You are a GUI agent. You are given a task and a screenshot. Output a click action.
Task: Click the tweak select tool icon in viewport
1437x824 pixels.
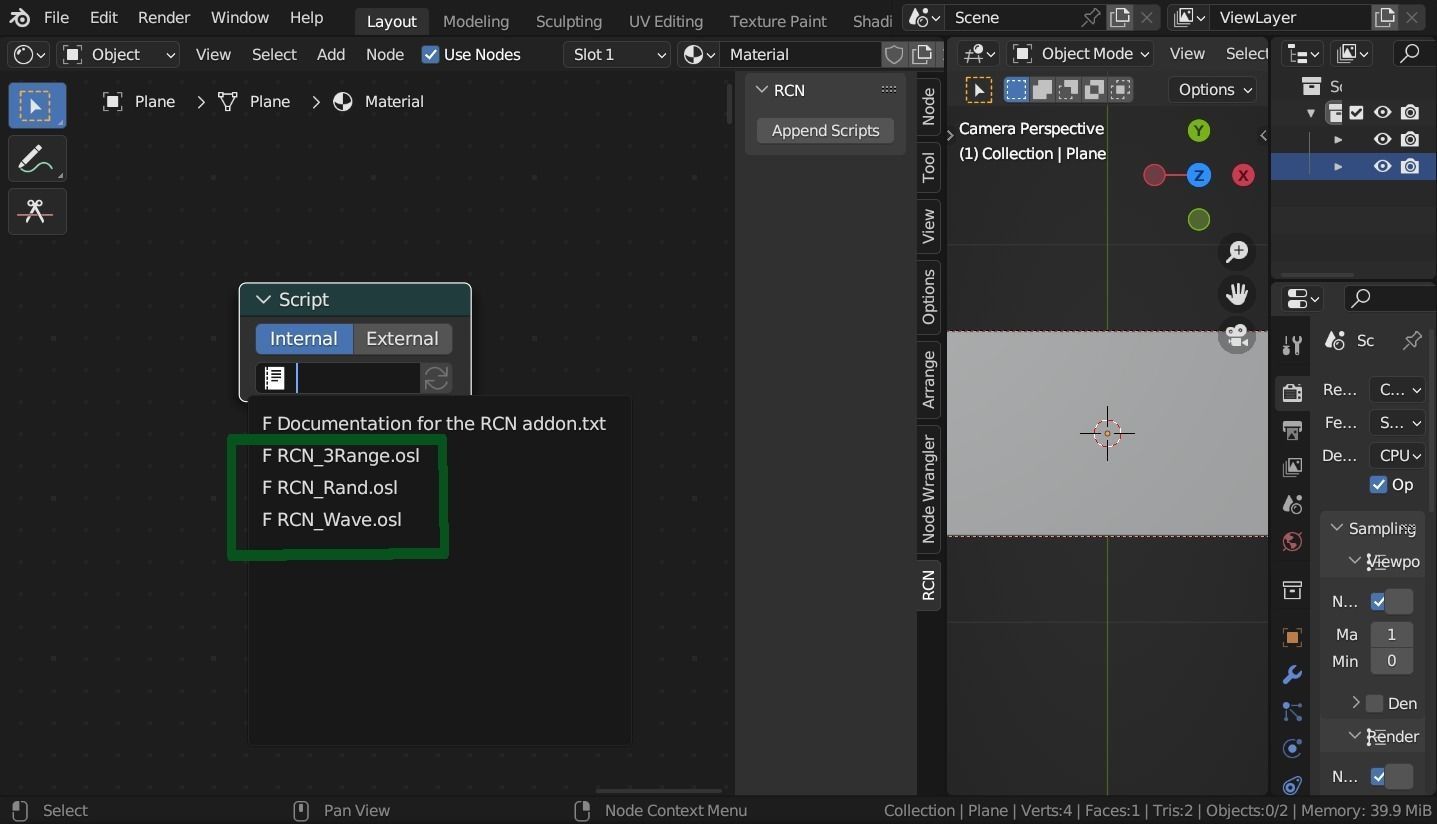coord(978,90)
